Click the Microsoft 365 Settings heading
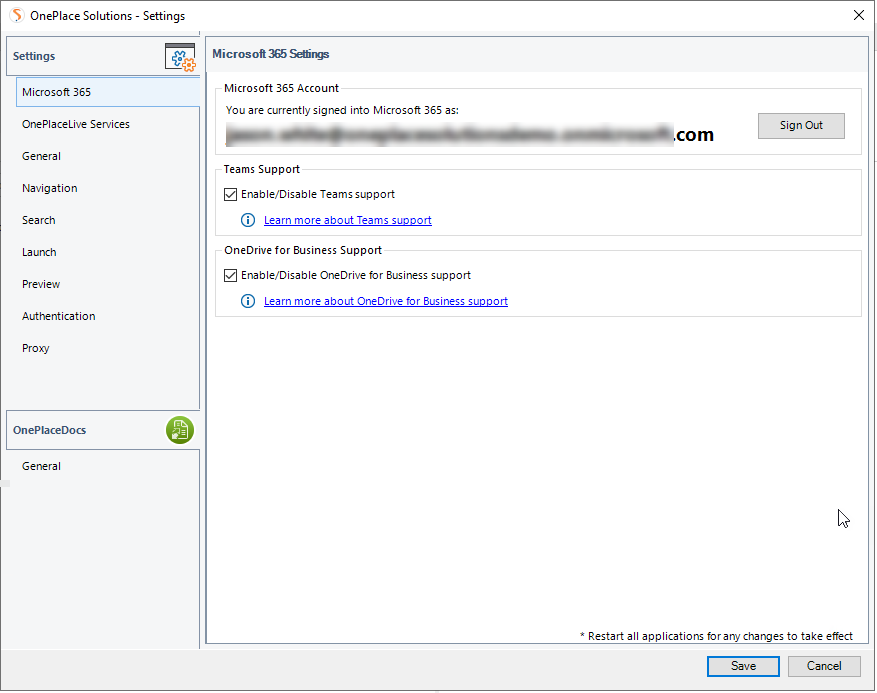Viewport: 877px width, 693px height. click(x=271, y=54)
